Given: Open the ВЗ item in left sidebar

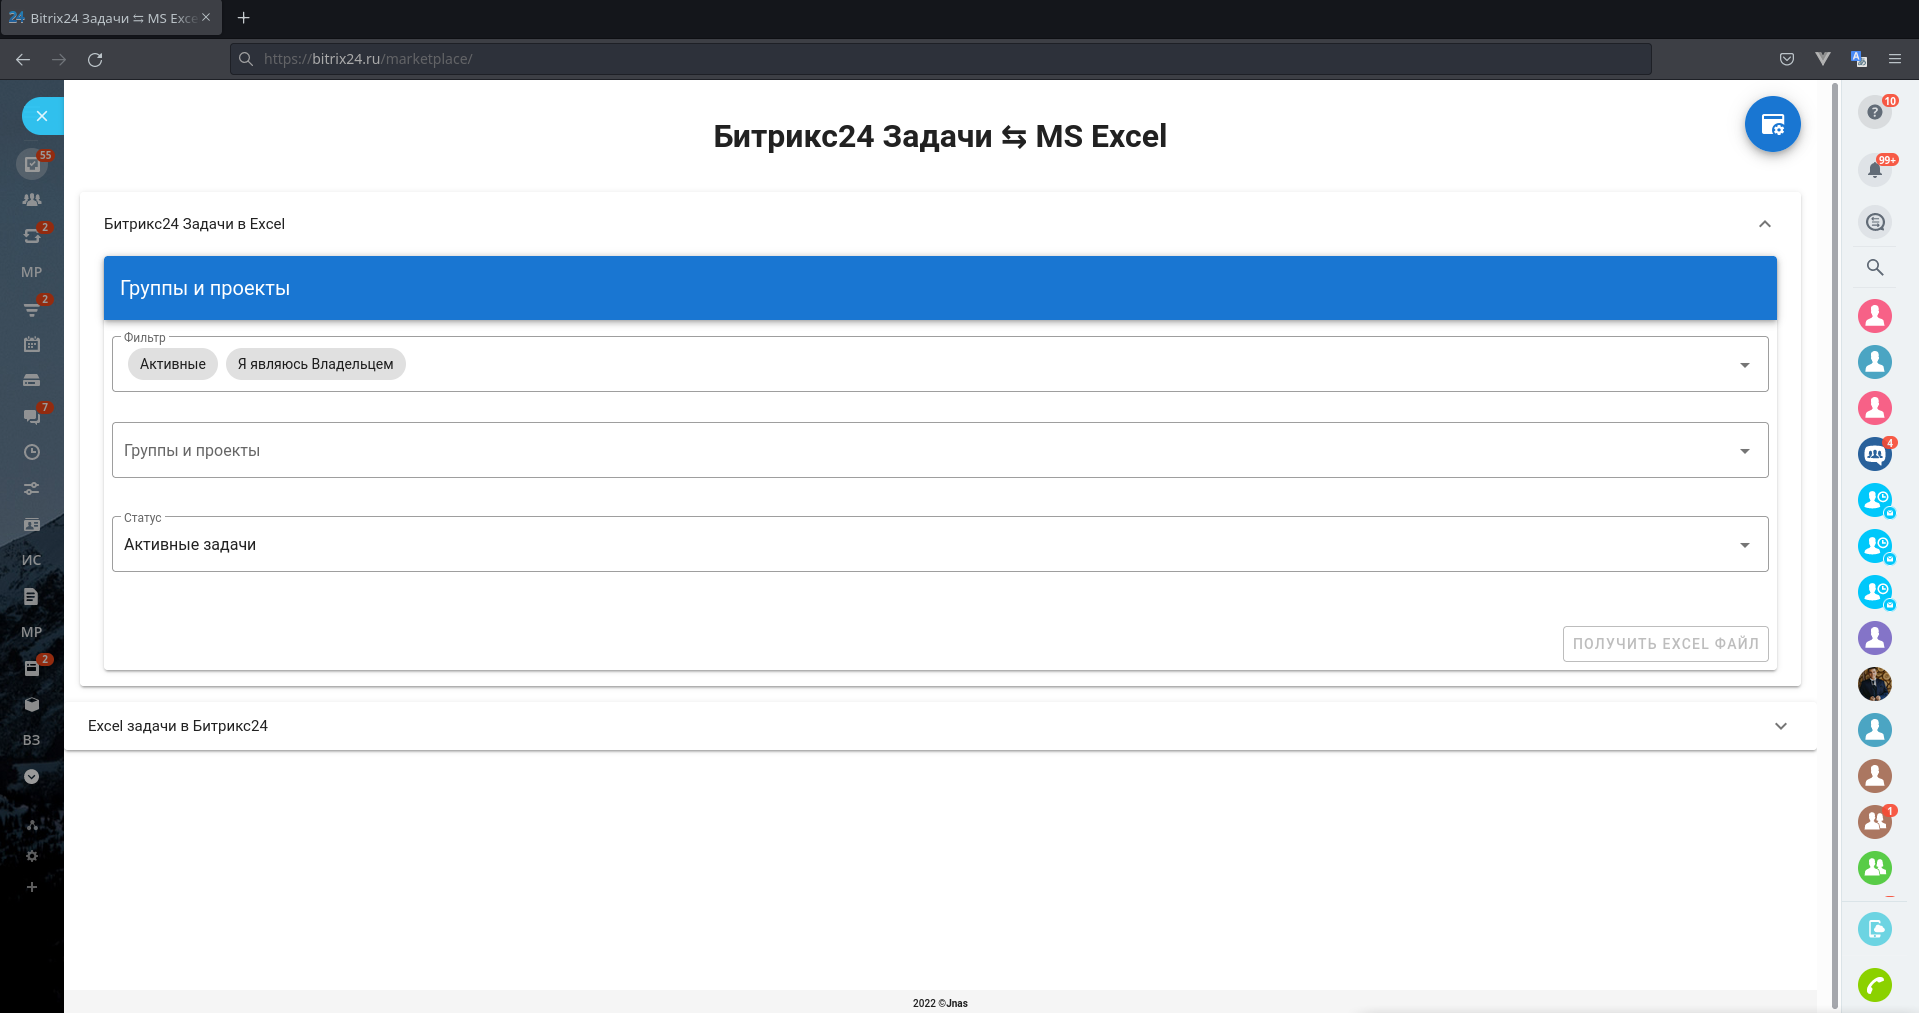Looking at the screenshot, I should click(x=32, y=740).
